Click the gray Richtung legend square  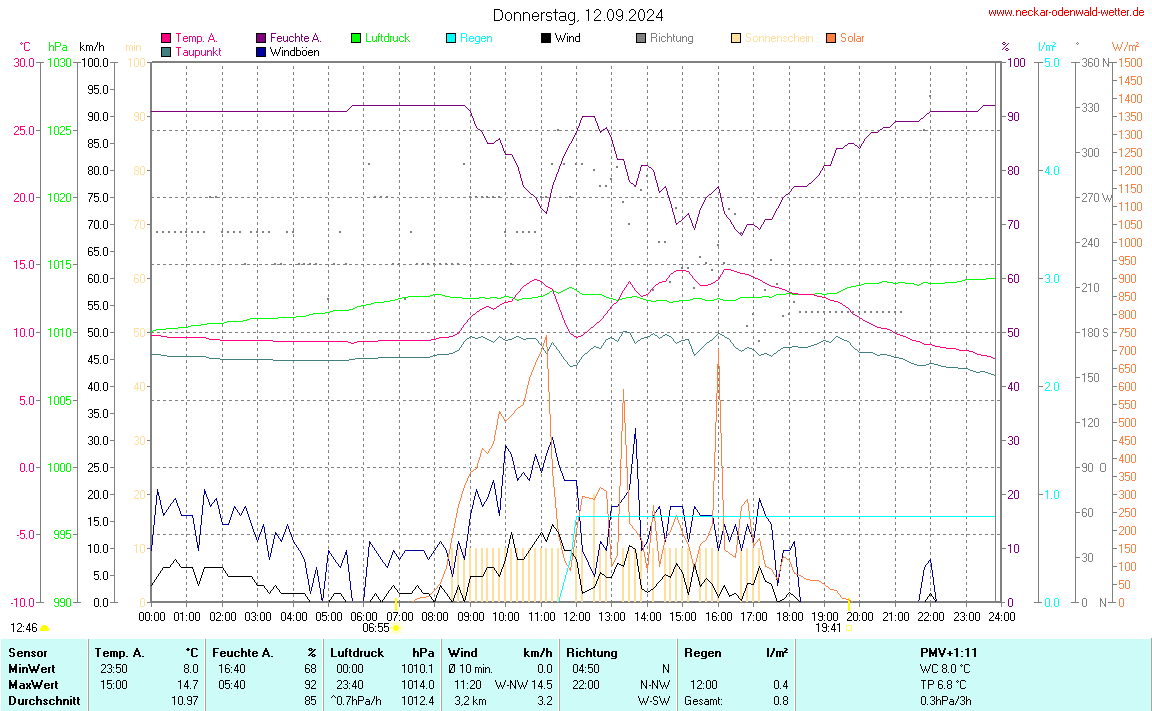click(x=641, y=38)
